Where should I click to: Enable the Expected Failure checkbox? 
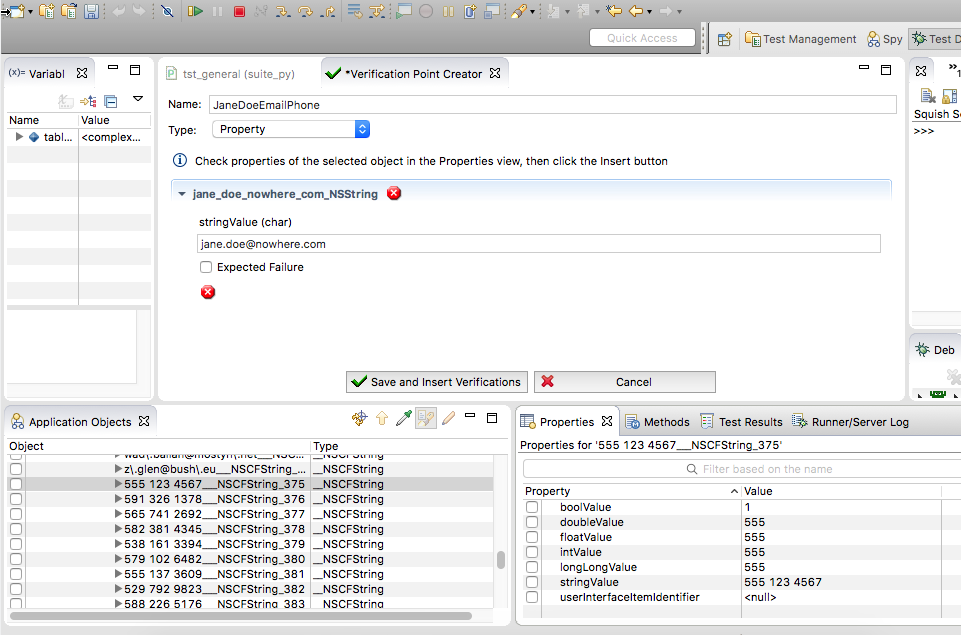[206, 267]
